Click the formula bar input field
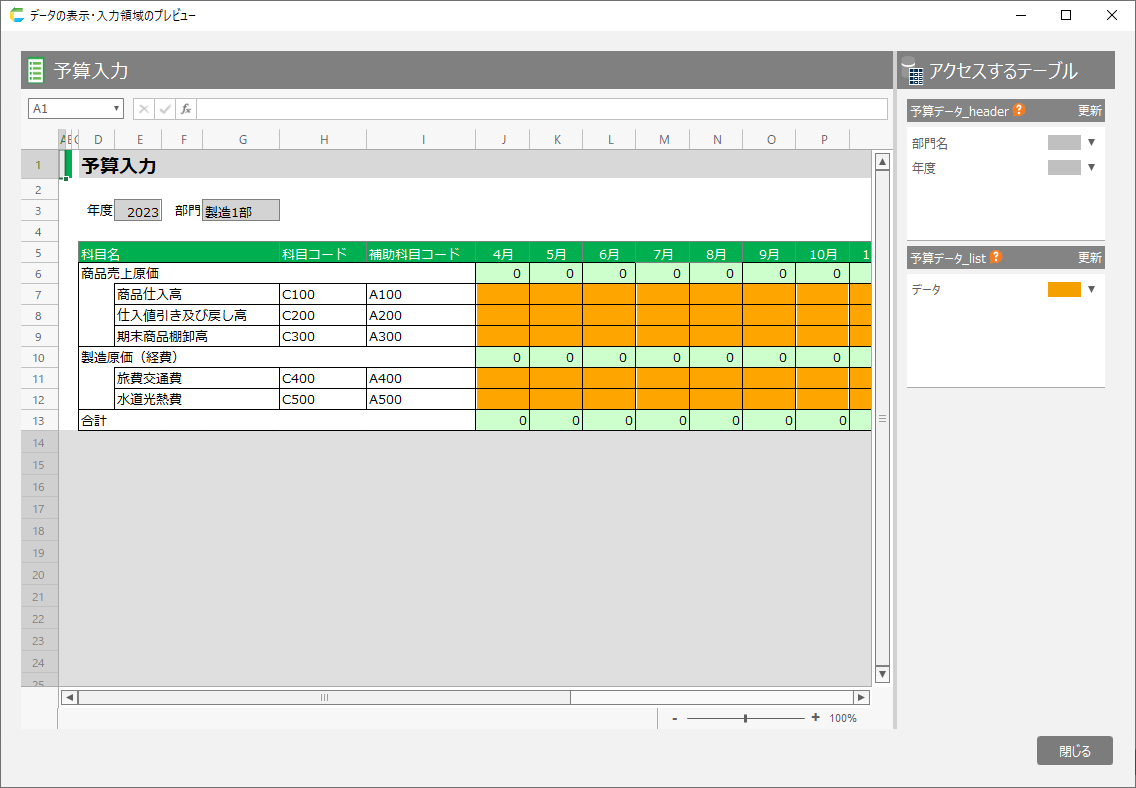Screen dimensions: 1136x788 [540, 109]
